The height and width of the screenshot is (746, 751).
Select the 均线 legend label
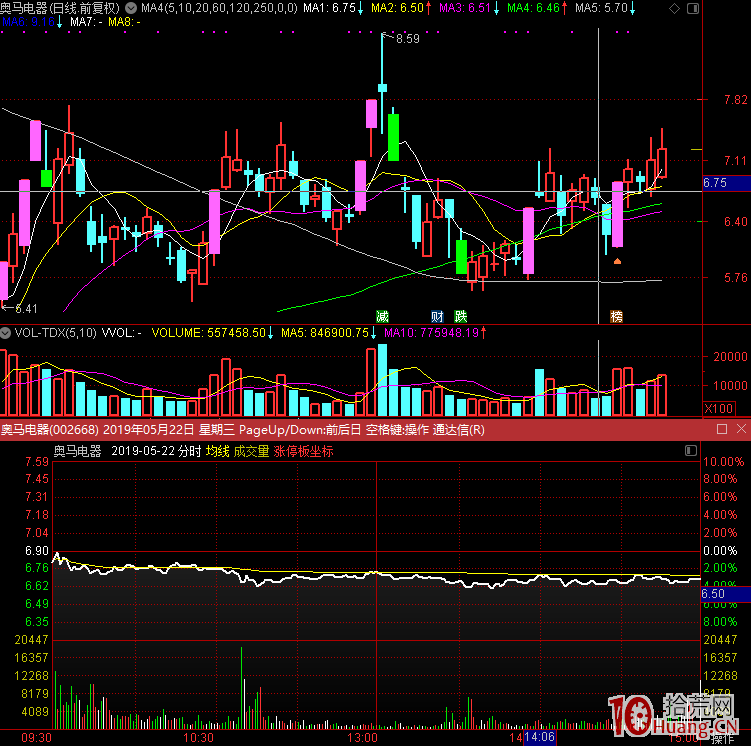[x=217, y=452]
